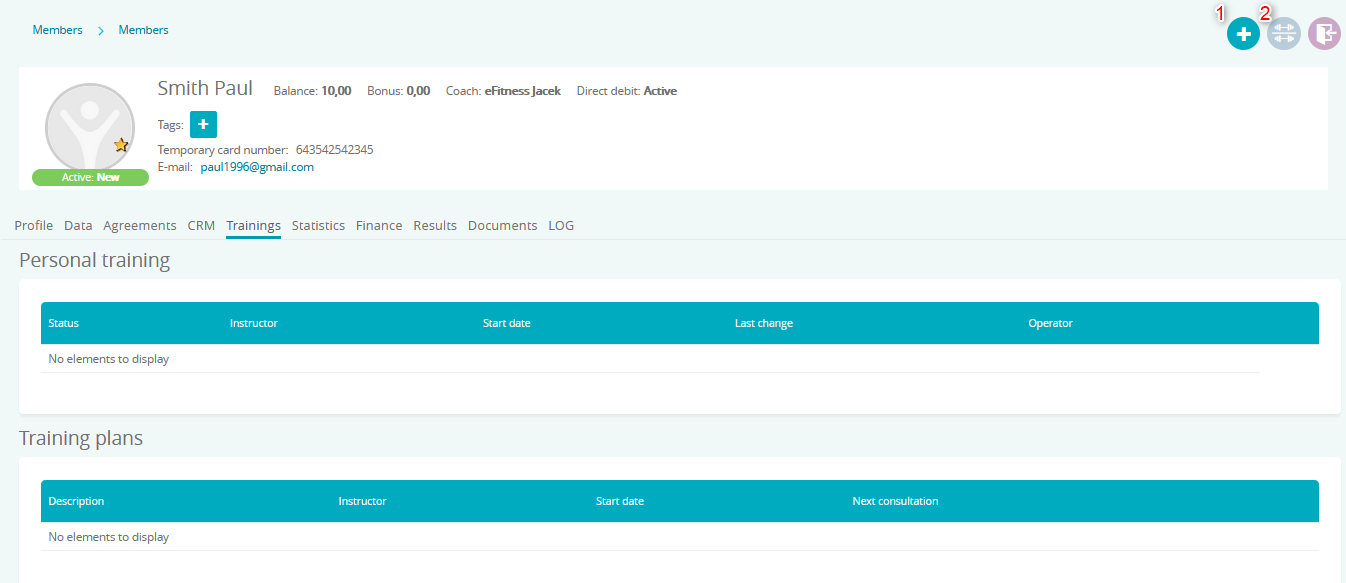Click the Description column header in Training plans
This screenshot has width=1346, height=583.
(76, 501)
